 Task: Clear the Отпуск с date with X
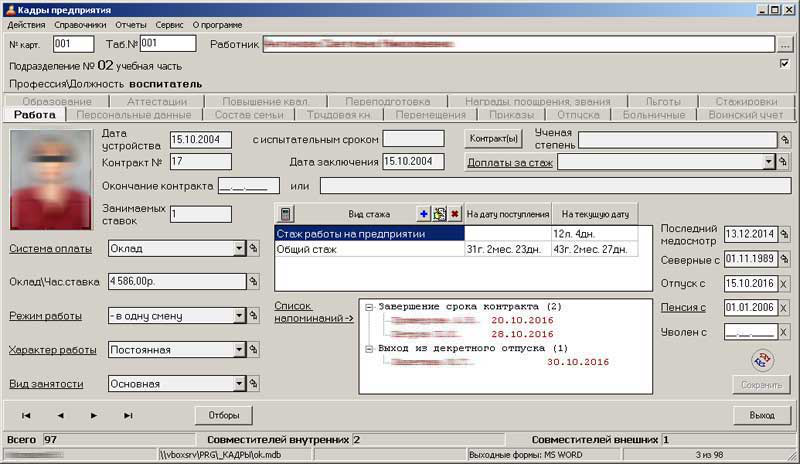[784, 284]
